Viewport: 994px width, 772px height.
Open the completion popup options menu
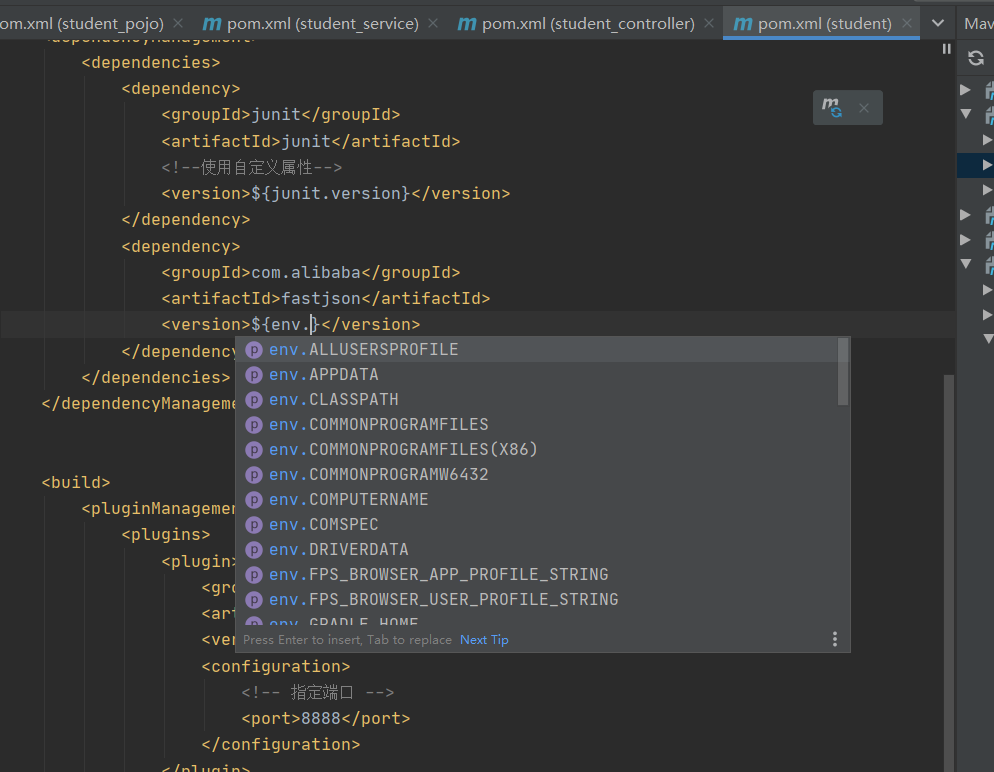pyautogui.click(x=834, y=639)
